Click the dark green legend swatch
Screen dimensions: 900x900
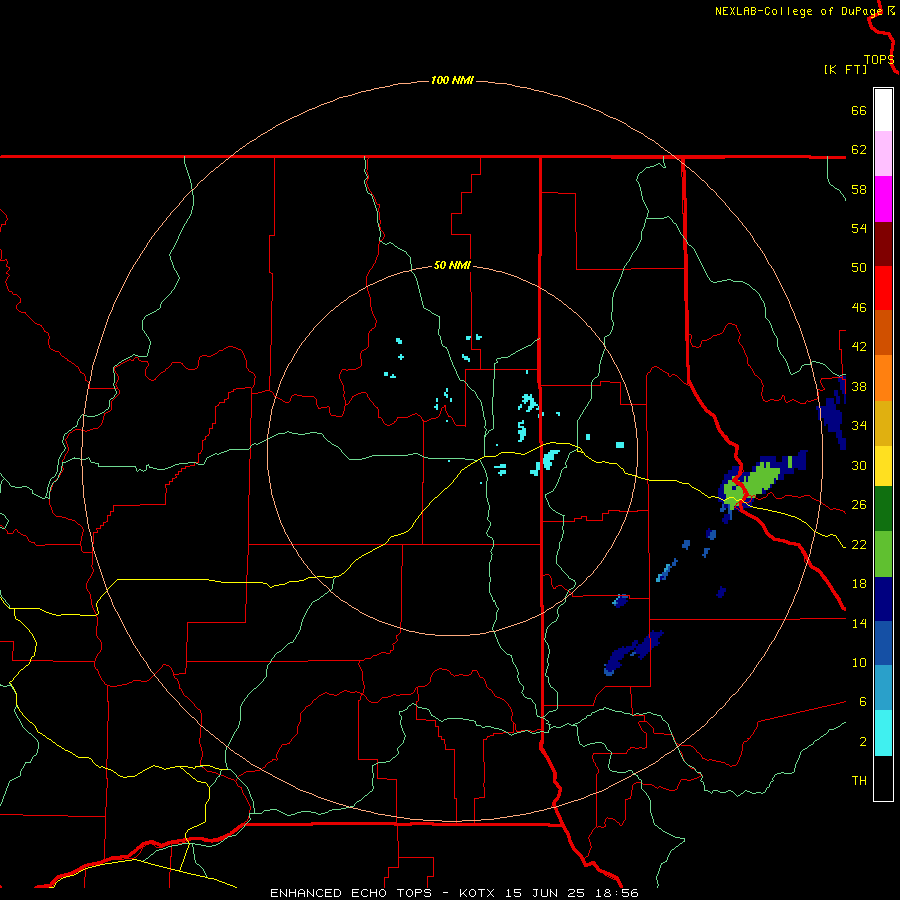883,509
